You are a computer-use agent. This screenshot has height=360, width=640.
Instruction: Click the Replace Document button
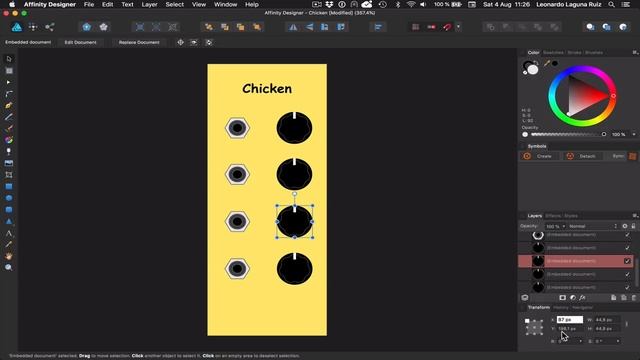[139, 42]
